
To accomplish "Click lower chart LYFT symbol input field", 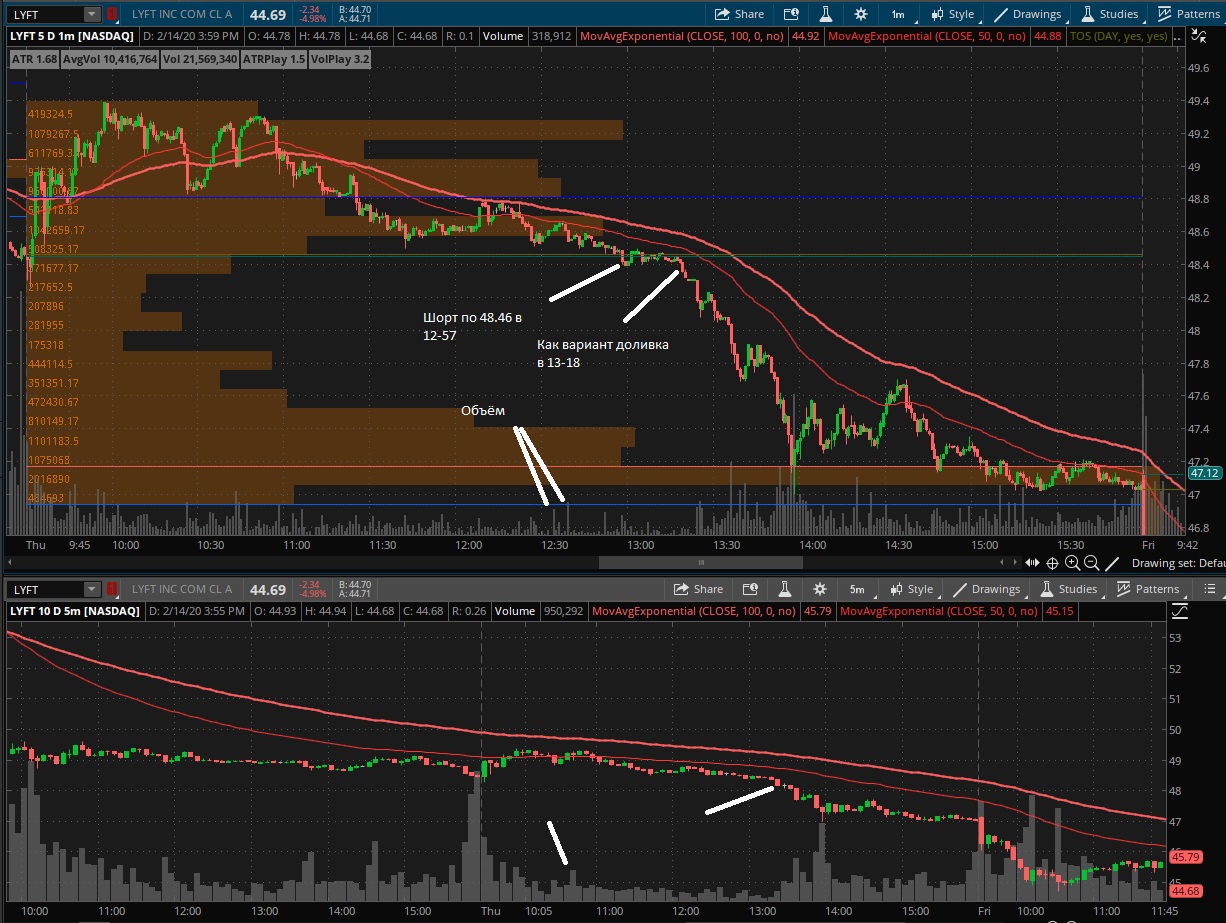I will [45, 589].
